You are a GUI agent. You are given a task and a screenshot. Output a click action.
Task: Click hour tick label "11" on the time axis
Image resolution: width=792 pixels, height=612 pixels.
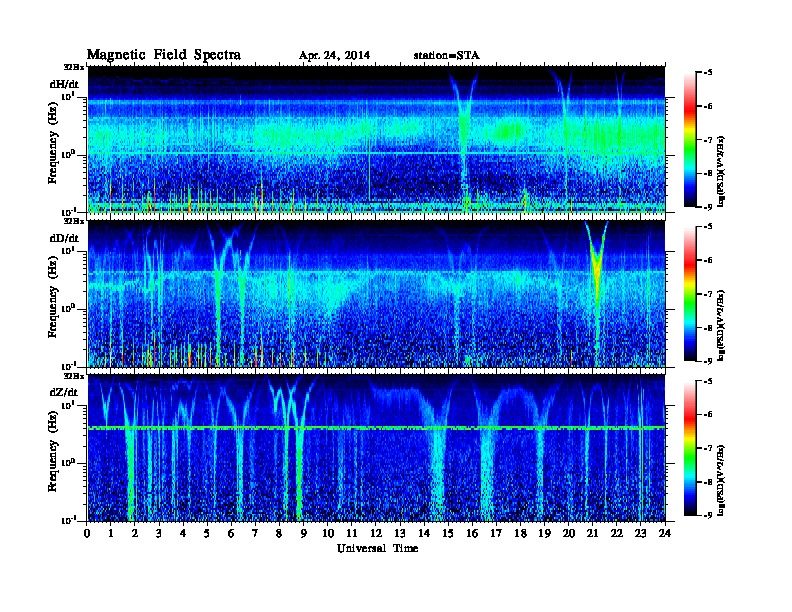tap(352, 534)
